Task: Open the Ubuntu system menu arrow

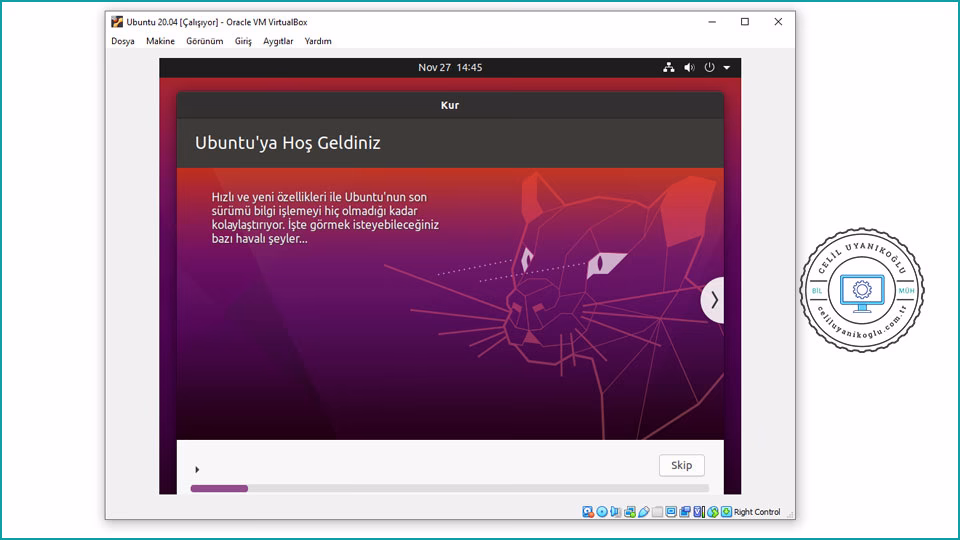Action: coord(727,68)
